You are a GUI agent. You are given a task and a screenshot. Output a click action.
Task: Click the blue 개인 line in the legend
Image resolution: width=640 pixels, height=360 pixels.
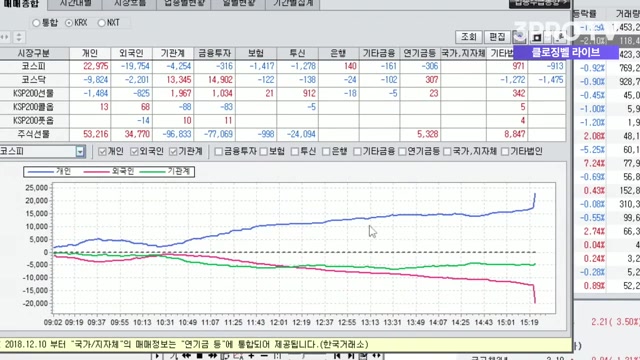coord(40,171)
